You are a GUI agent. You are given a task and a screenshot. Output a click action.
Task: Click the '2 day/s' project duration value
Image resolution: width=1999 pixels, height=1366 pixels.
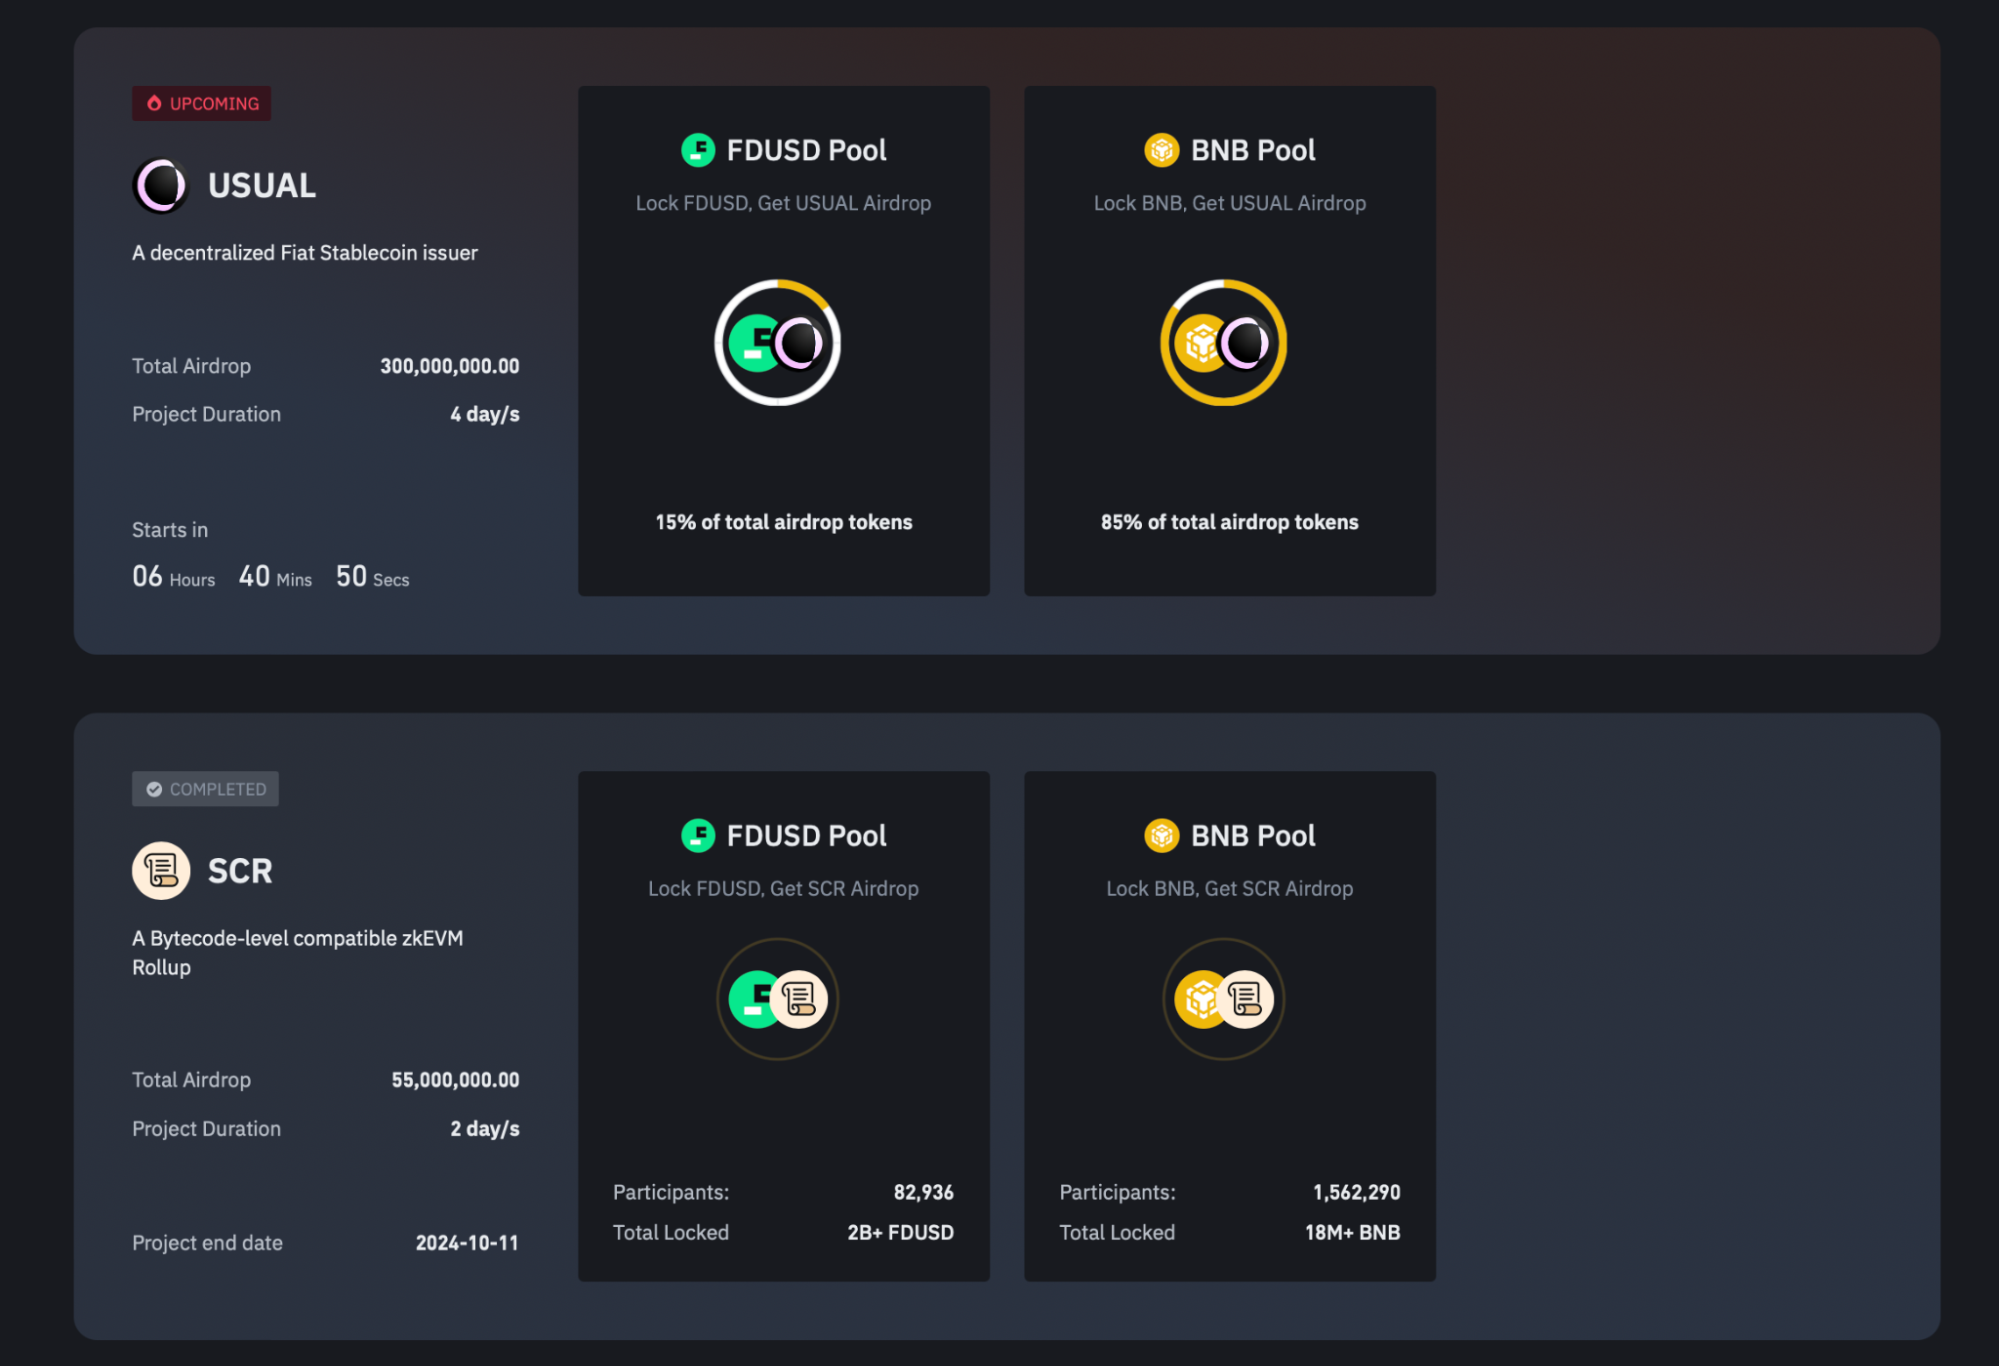(485, 1129)
